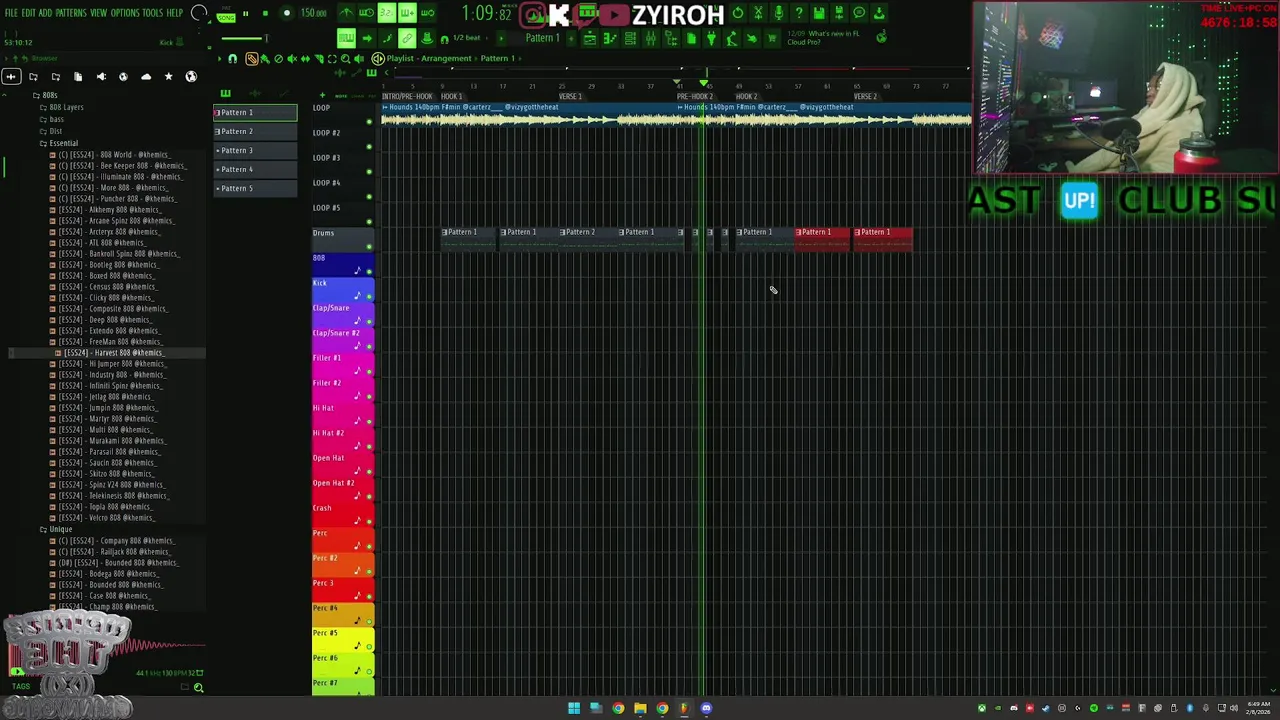Open the What's new in FL Cloud news
This screenshot has height=720, width=1280.
coord(826,38)
